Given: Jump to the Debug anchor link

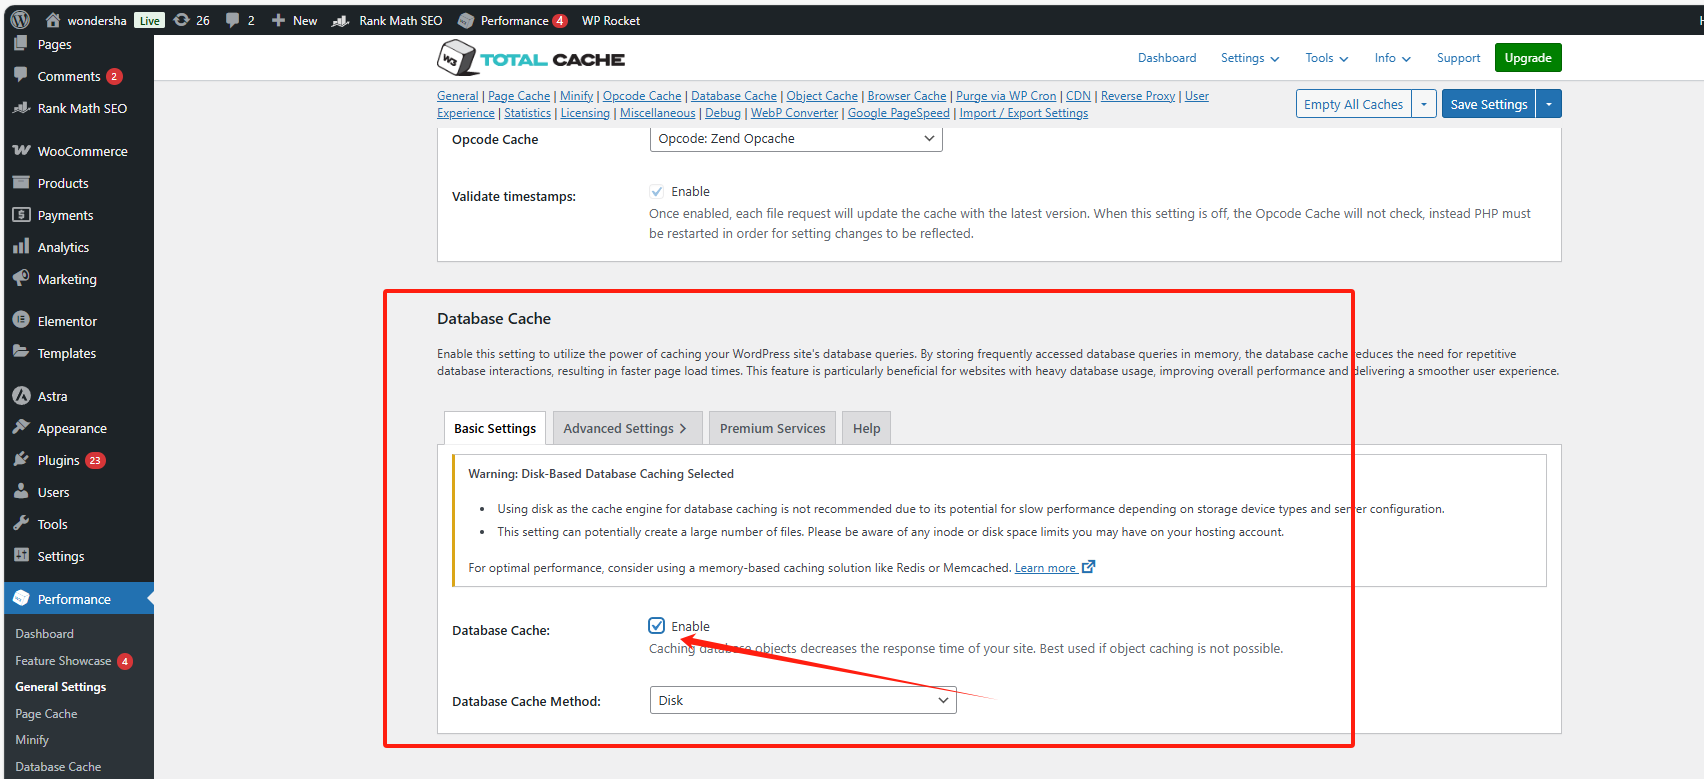Looking at the screenshot, I should 723,113.
